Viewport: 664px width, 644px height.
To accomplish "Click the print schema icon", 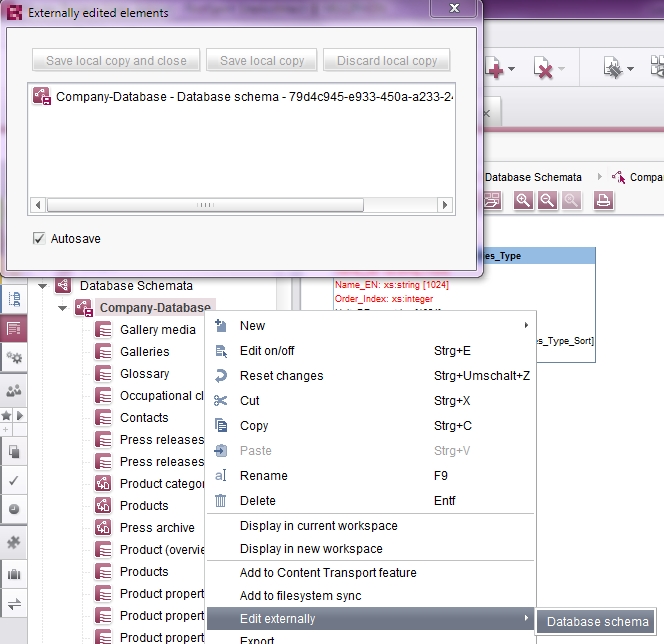I will (603, 200).
